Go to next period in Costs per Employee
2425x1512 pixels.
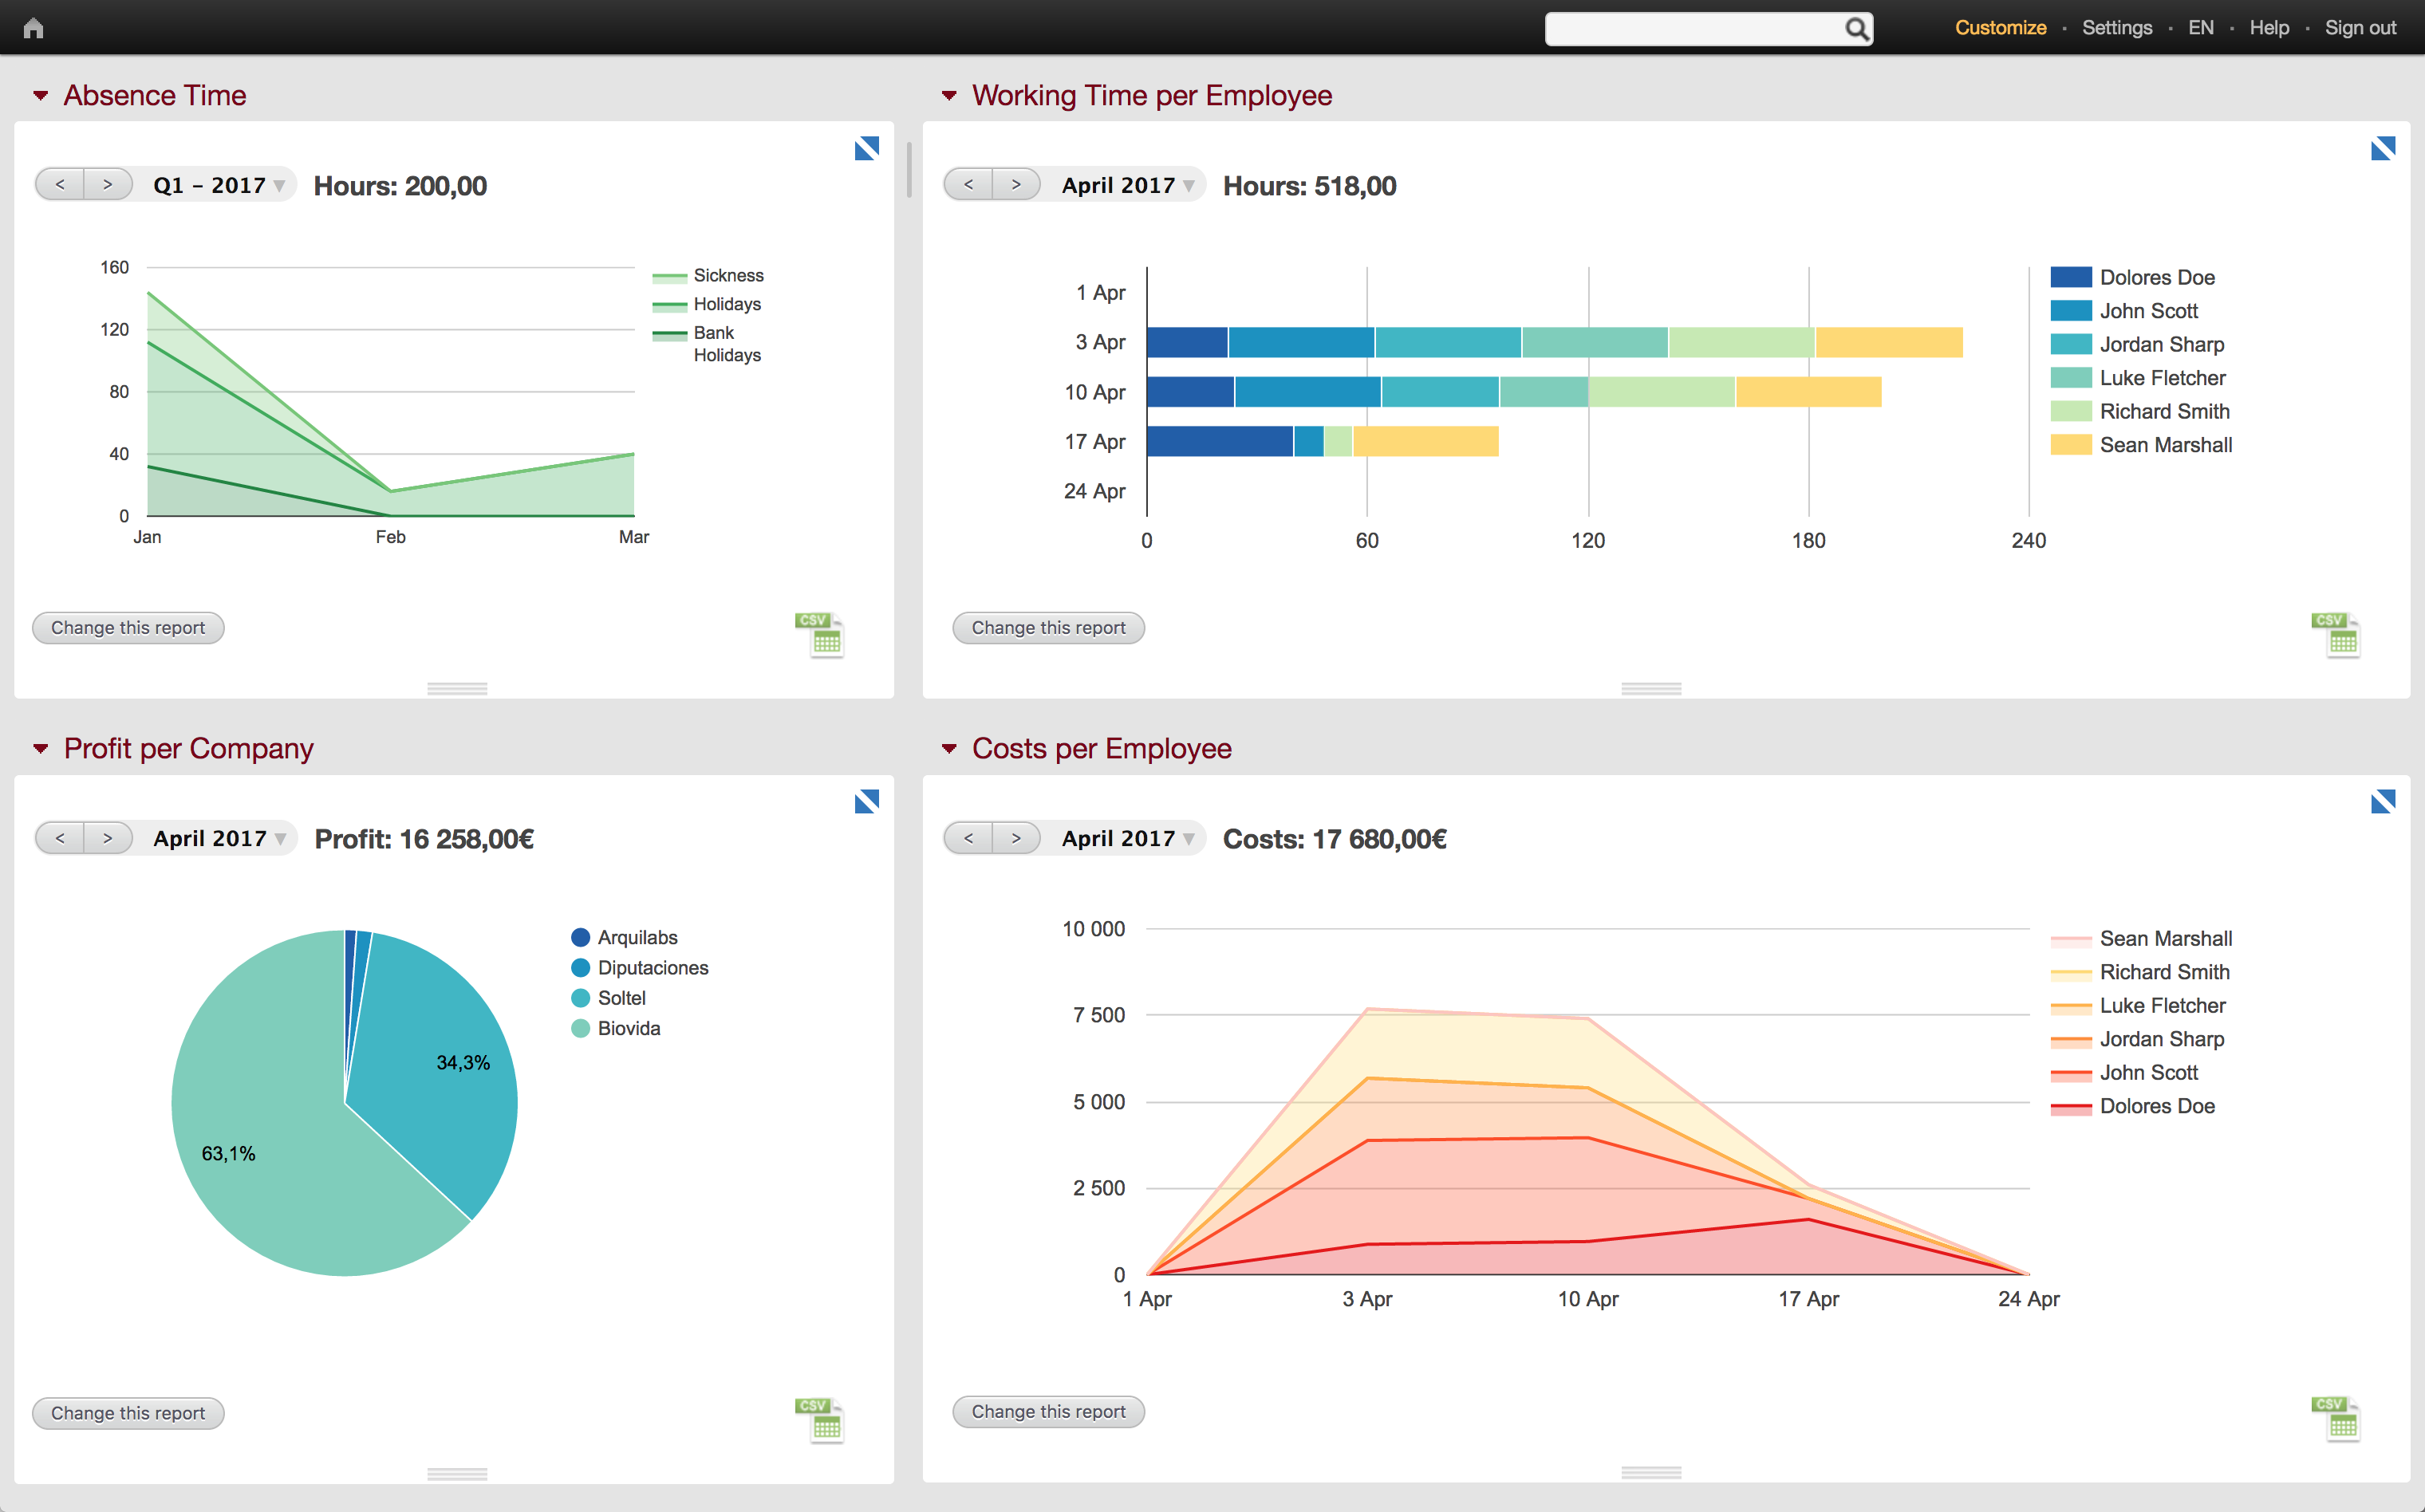click(1016, 838)
